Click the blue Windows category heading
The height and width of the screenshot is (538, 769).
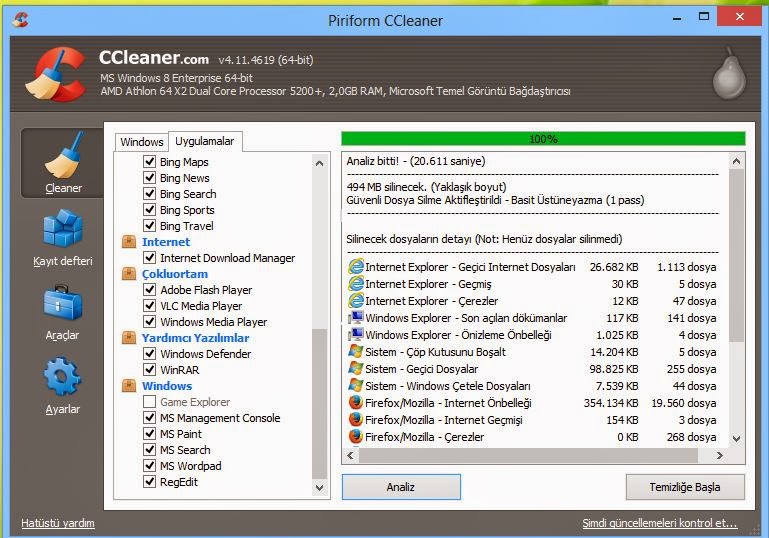167,386
